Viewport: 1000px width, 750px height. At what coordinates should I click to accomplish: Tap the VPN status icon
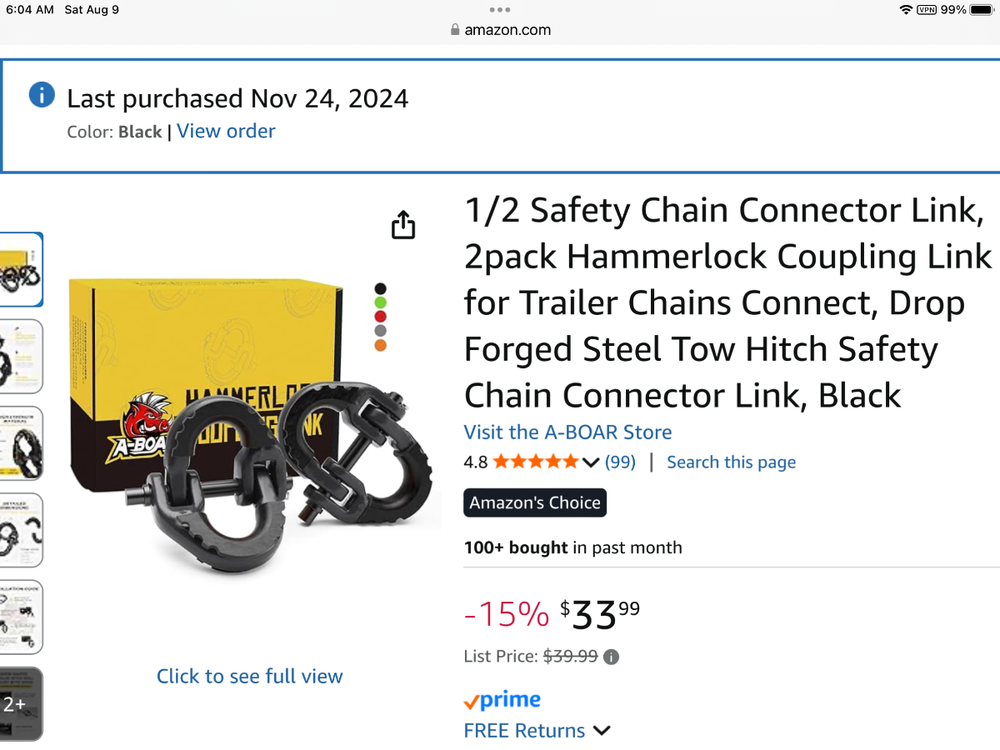[927, 10]
